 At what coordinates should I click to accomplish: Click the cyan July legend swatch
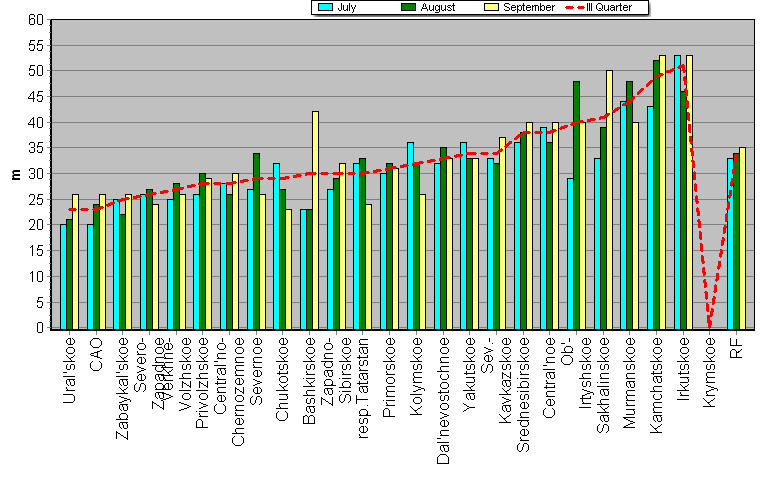pyautogui.click(x=326, y=7)
